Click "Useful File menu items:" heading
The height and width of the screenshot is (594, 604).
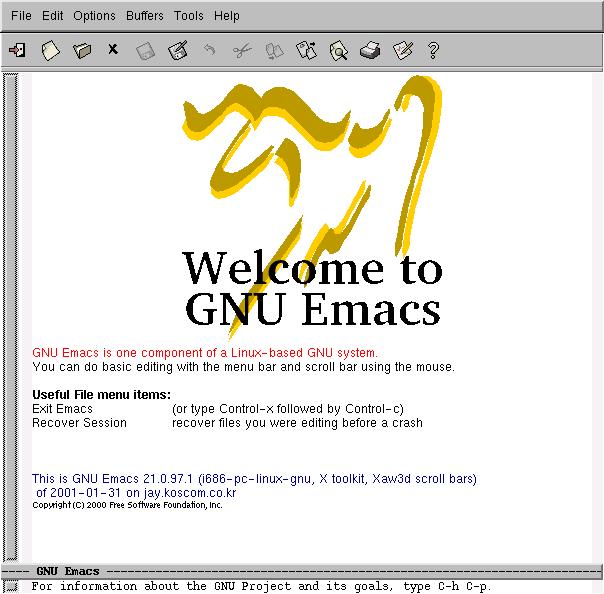point(101,395)
